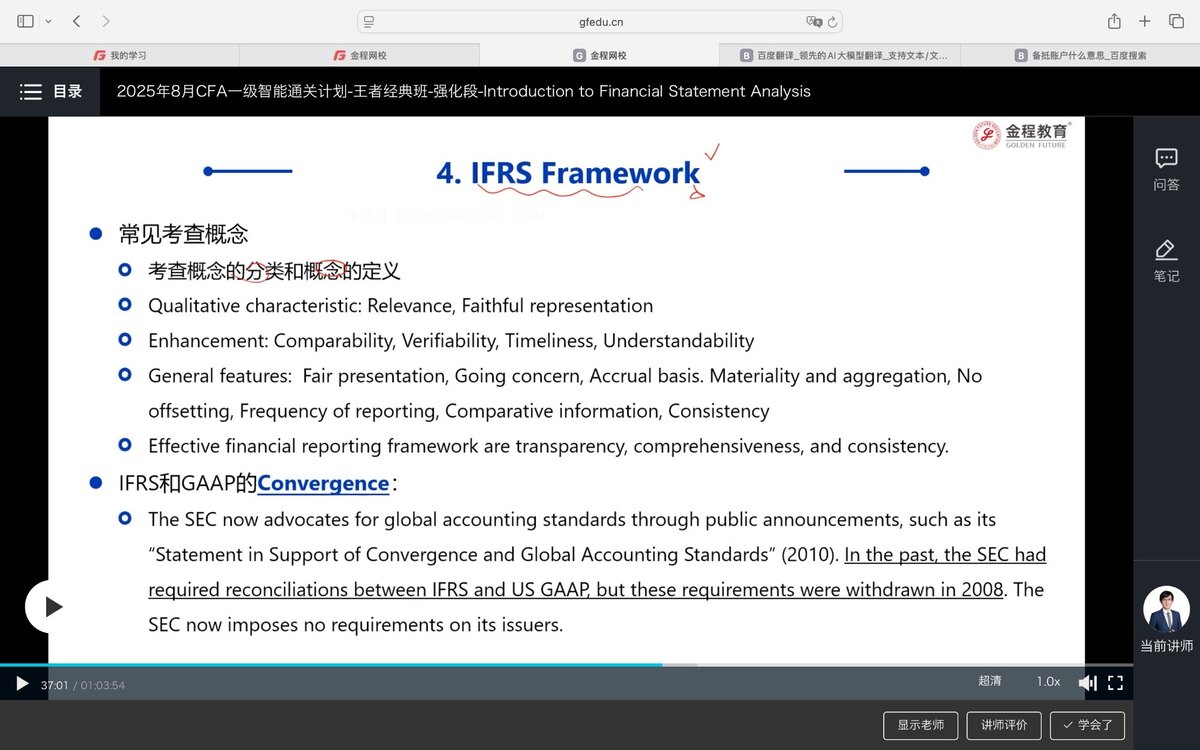Open the page reader icon in address bar
Image resolution: width=1200 pixels, height=750 pixels.
pos(369,21)
